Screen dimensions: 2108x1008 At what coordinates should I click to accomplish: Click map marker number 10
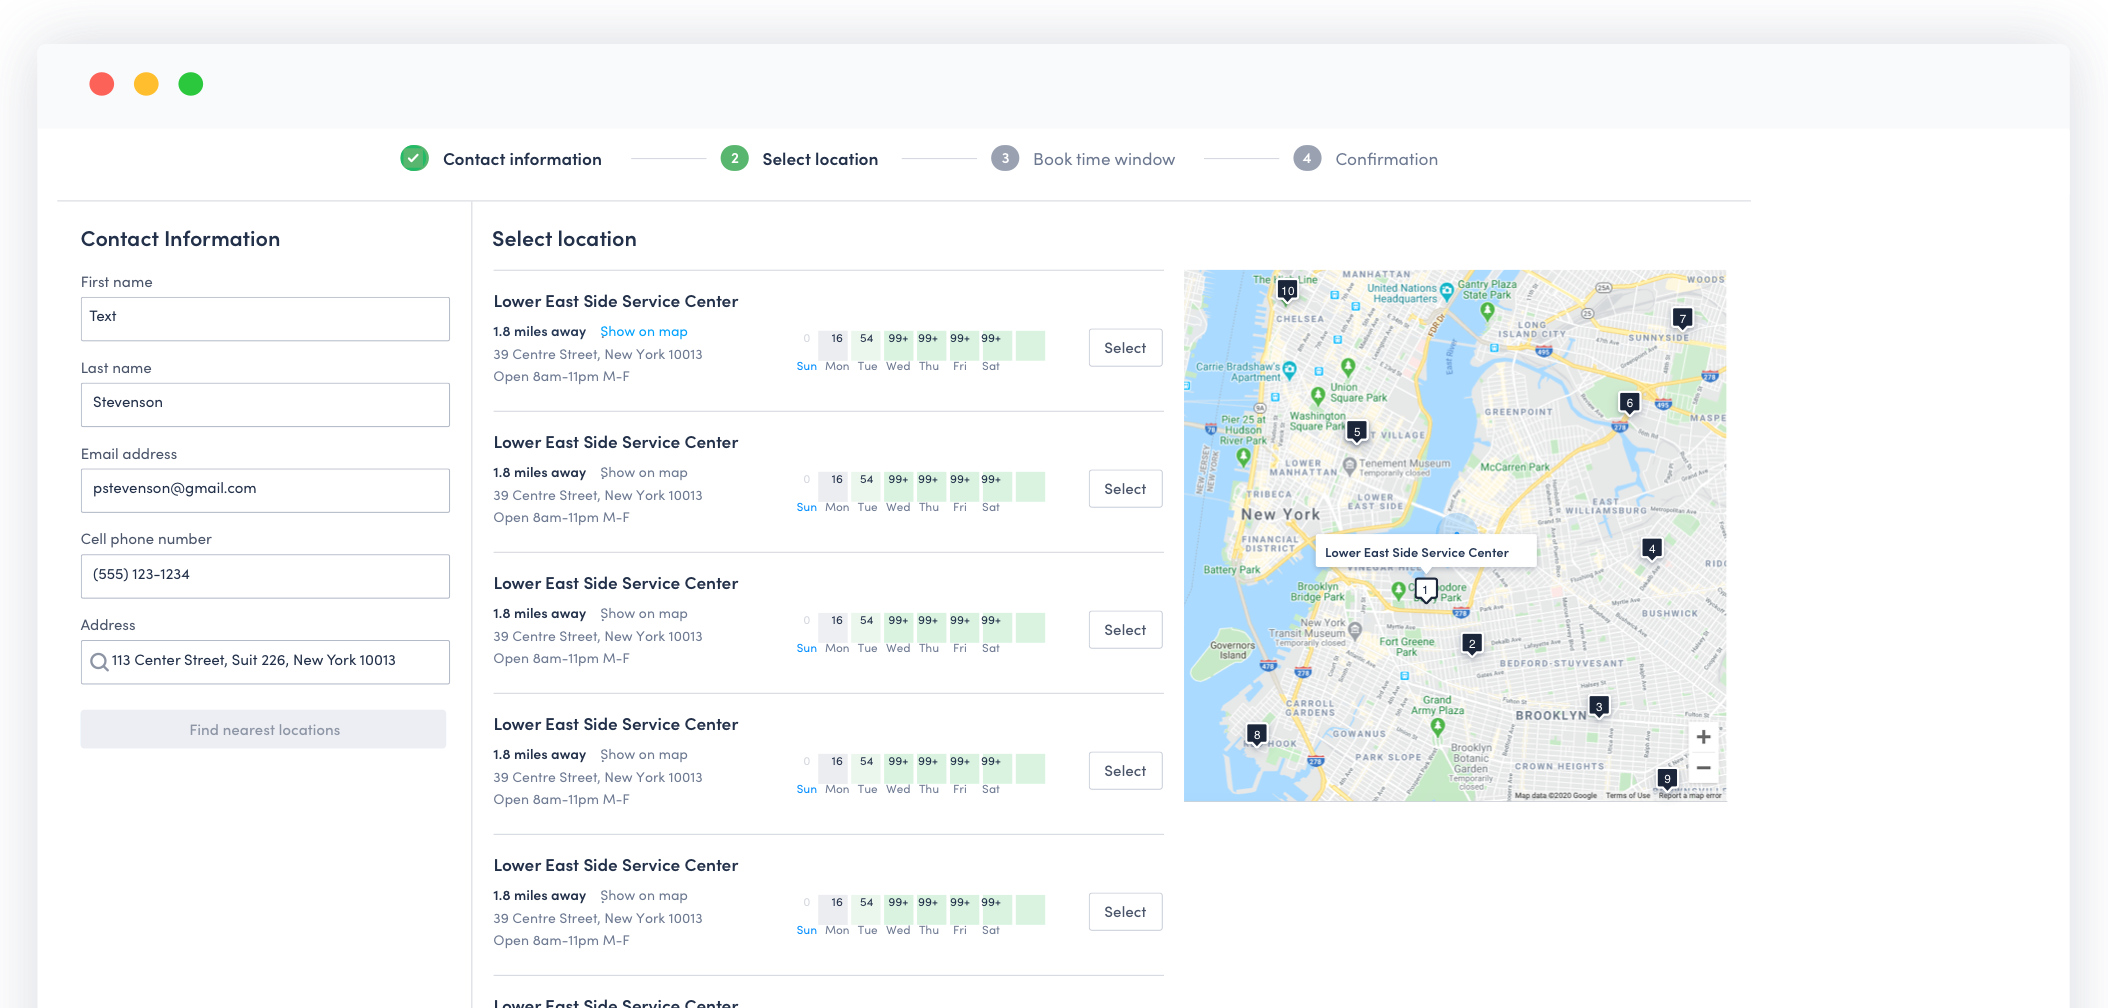click(x=1287, y=291)
